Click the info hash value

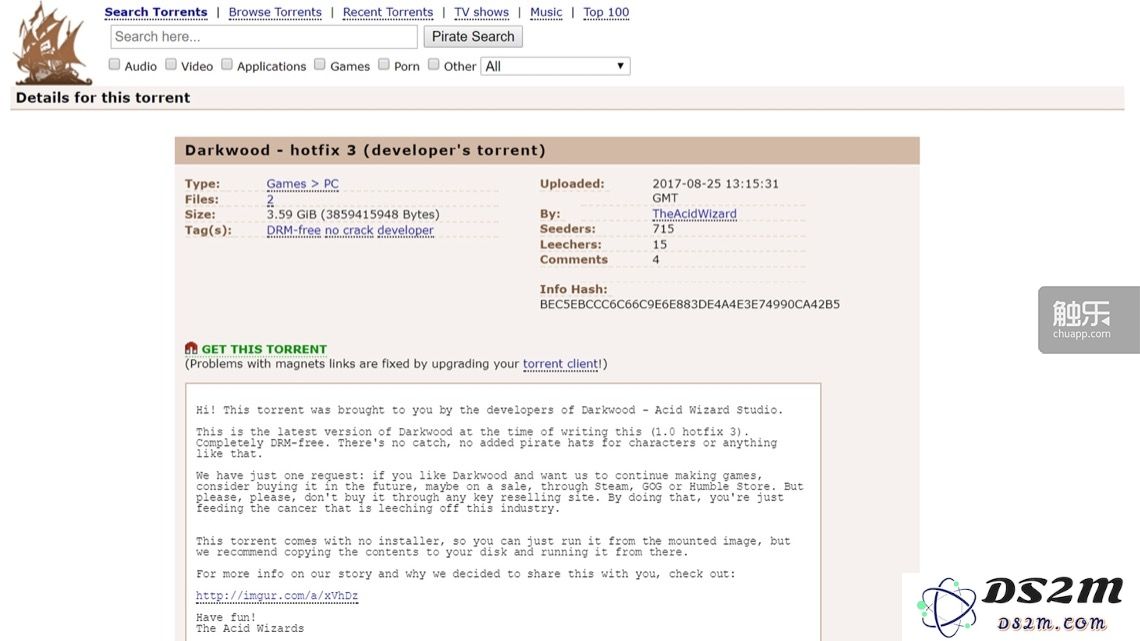689,305
